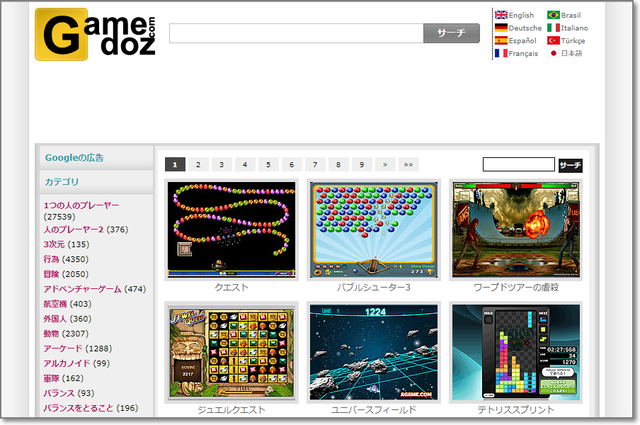Viewport: 640px width, 425px height.
Task: Open the バブルシューター3 game thumbnail
Action: click(x=374, y=229)
